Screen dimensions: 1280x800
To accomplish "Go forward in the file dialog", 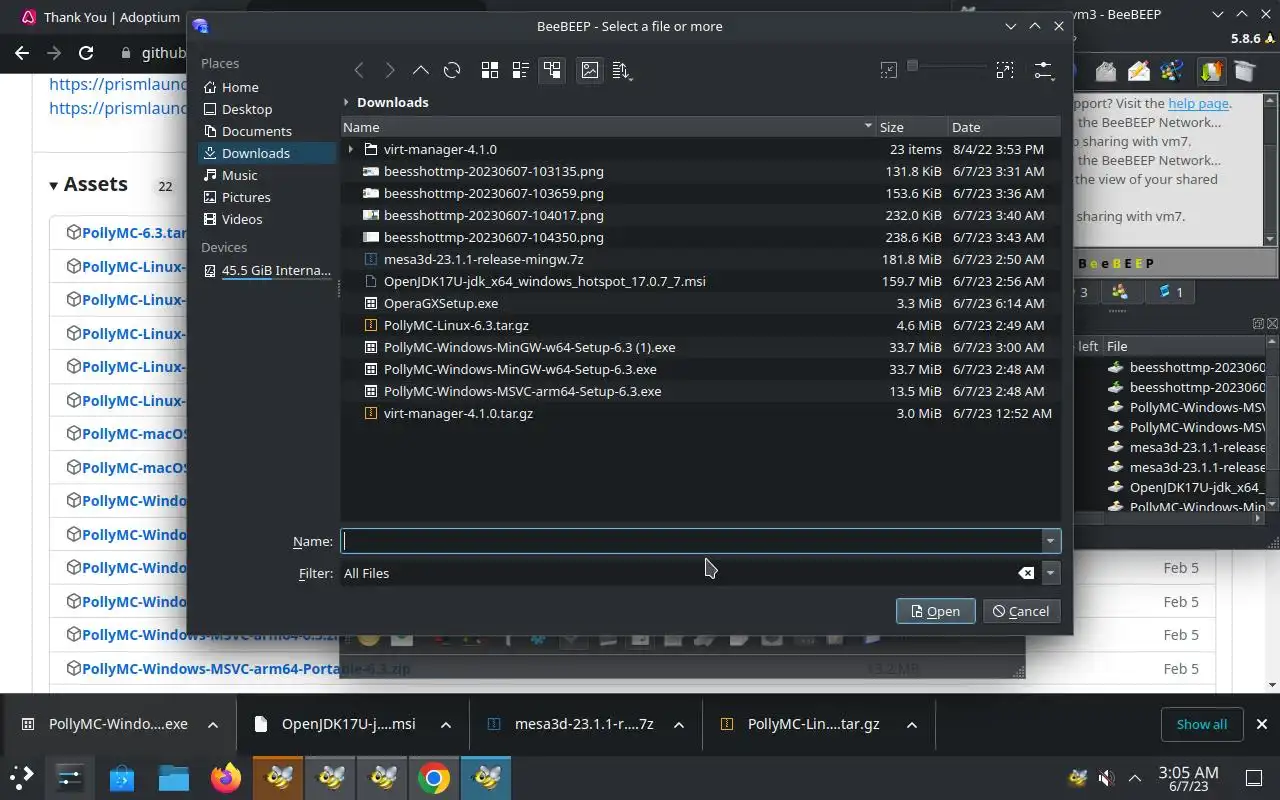I will coord(390,70).
